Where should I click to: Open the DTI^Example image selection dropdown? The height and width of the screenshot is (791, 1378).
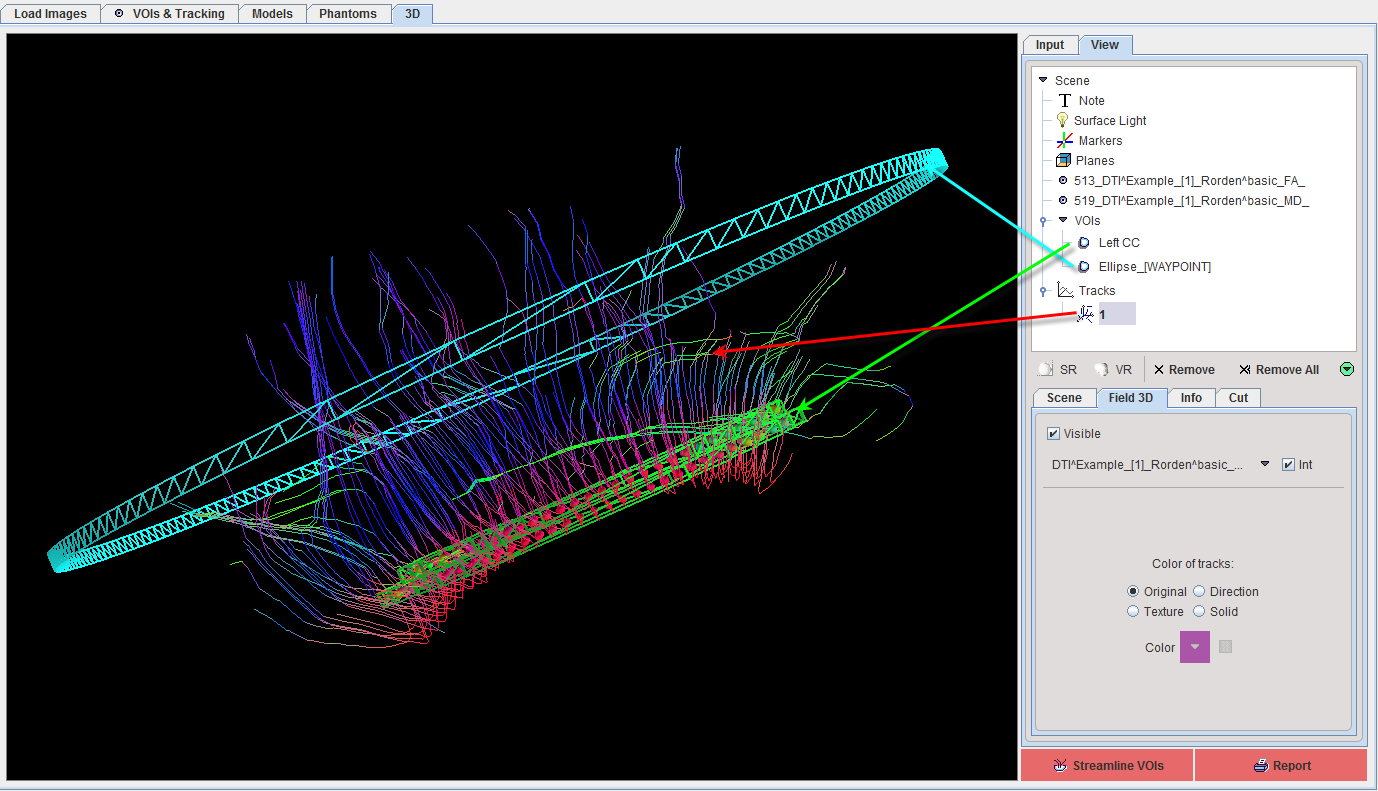coord(1264,464)
